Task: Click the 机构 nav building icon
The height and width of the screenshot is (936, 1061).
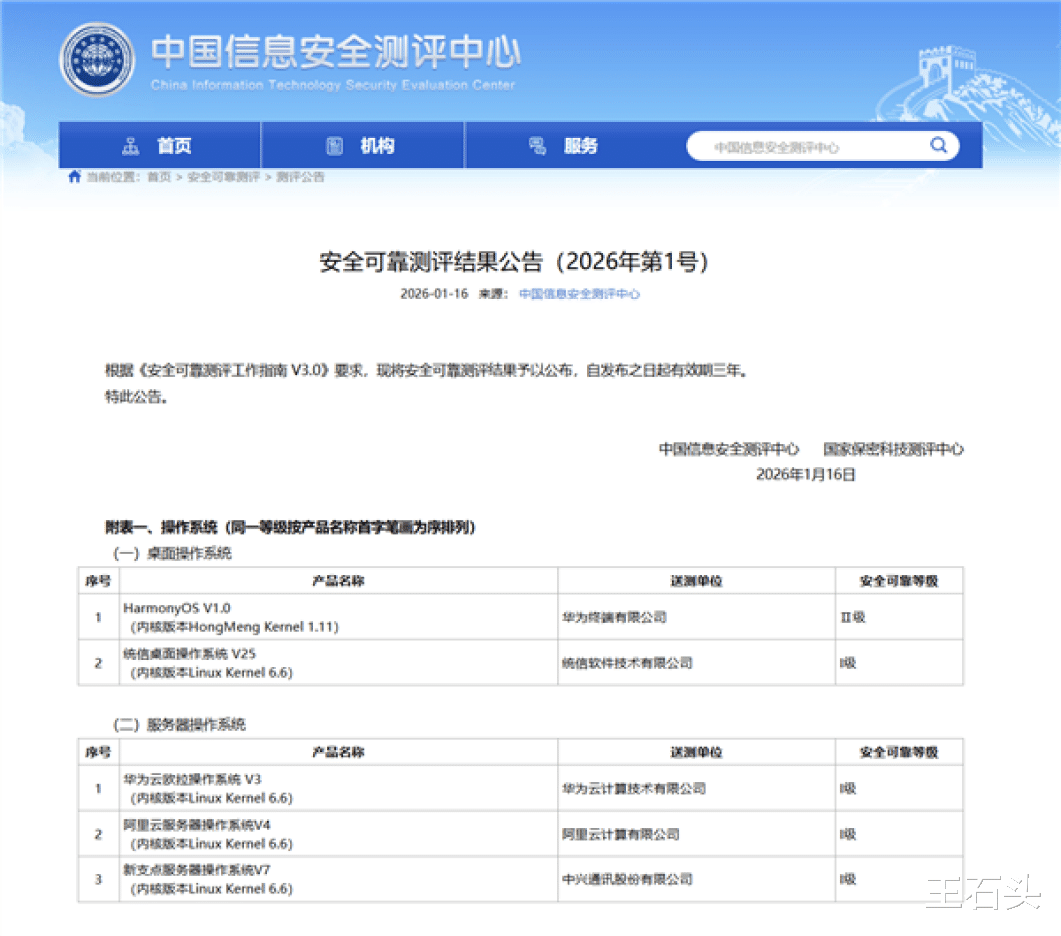Action: (x=334, y=146)
